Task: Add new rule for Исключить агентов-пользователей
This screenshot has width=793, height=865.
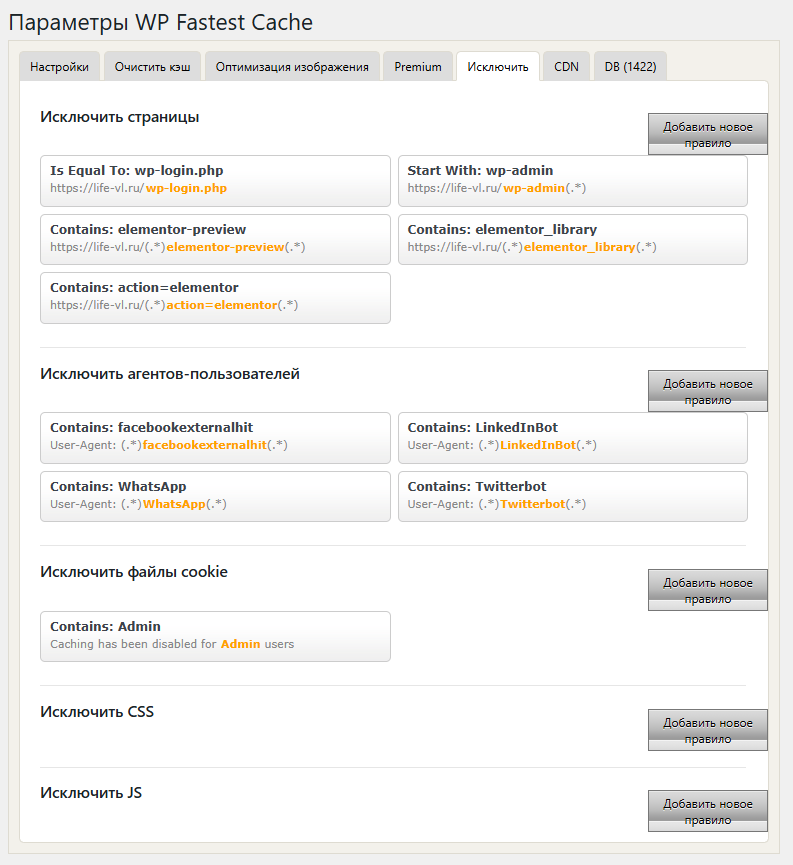Action: (707, 391)
